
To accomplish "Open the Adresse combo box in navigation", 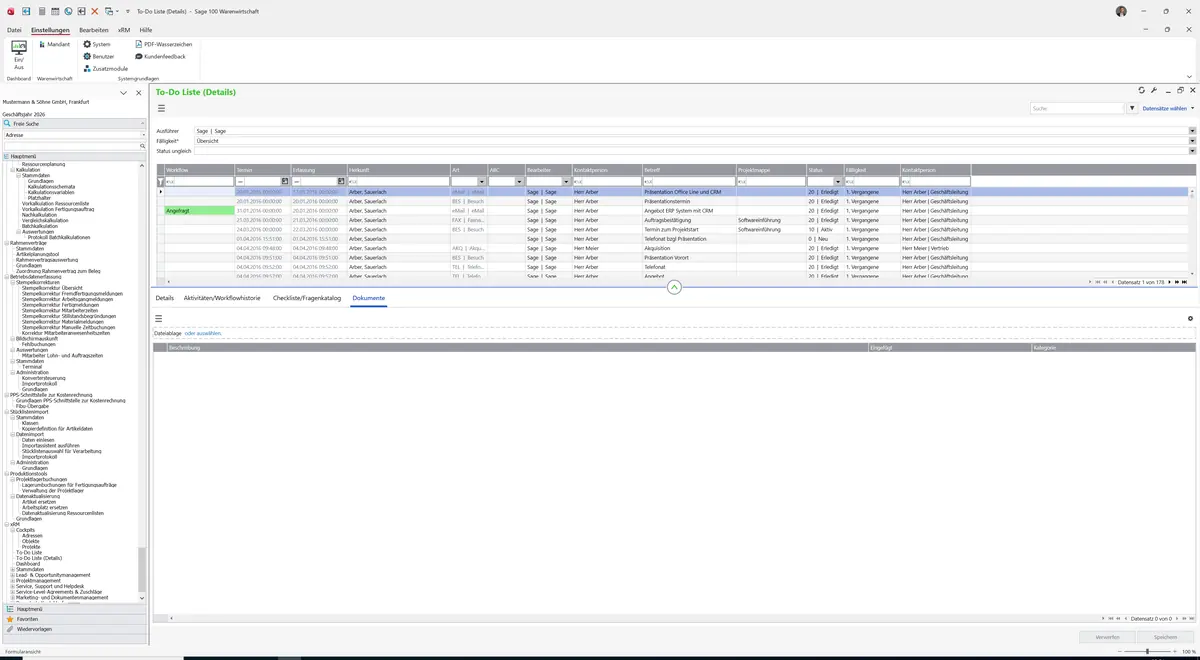I will pyautogui.click(x=143, y=134).
